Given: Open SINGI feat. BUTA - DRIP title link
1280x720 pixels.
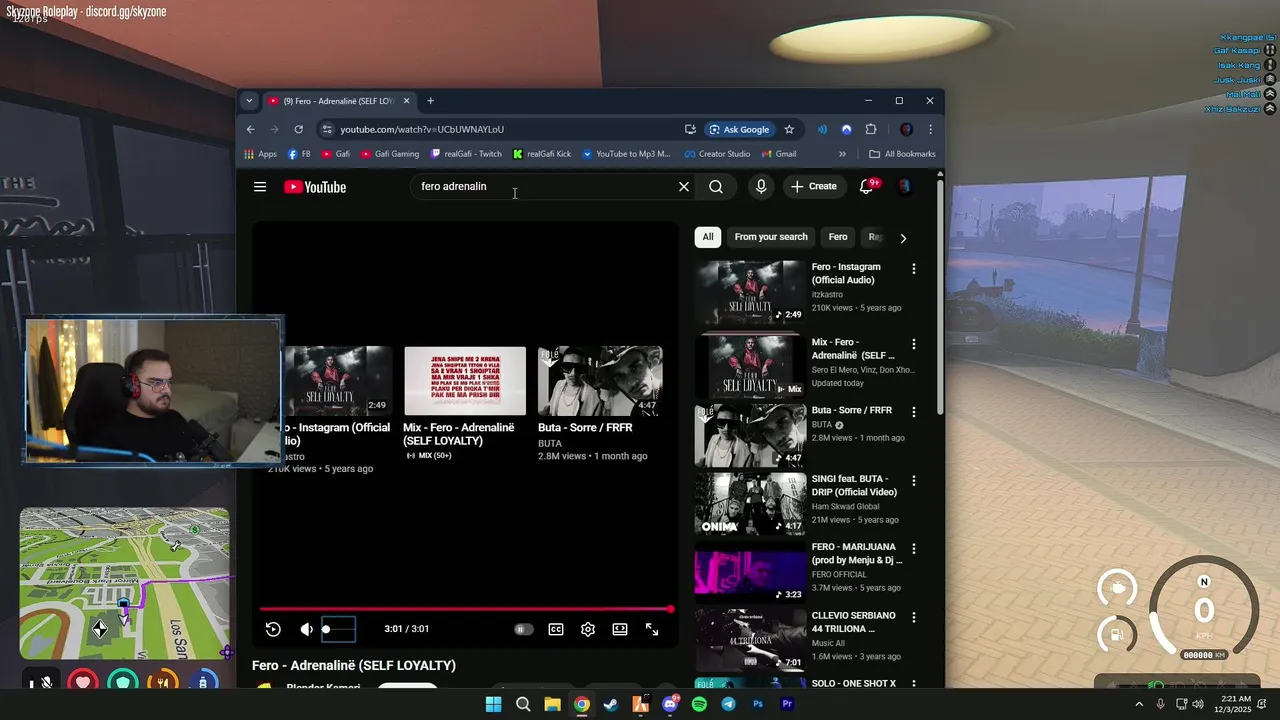Looking at the screenshot, I should coord(854,485).
